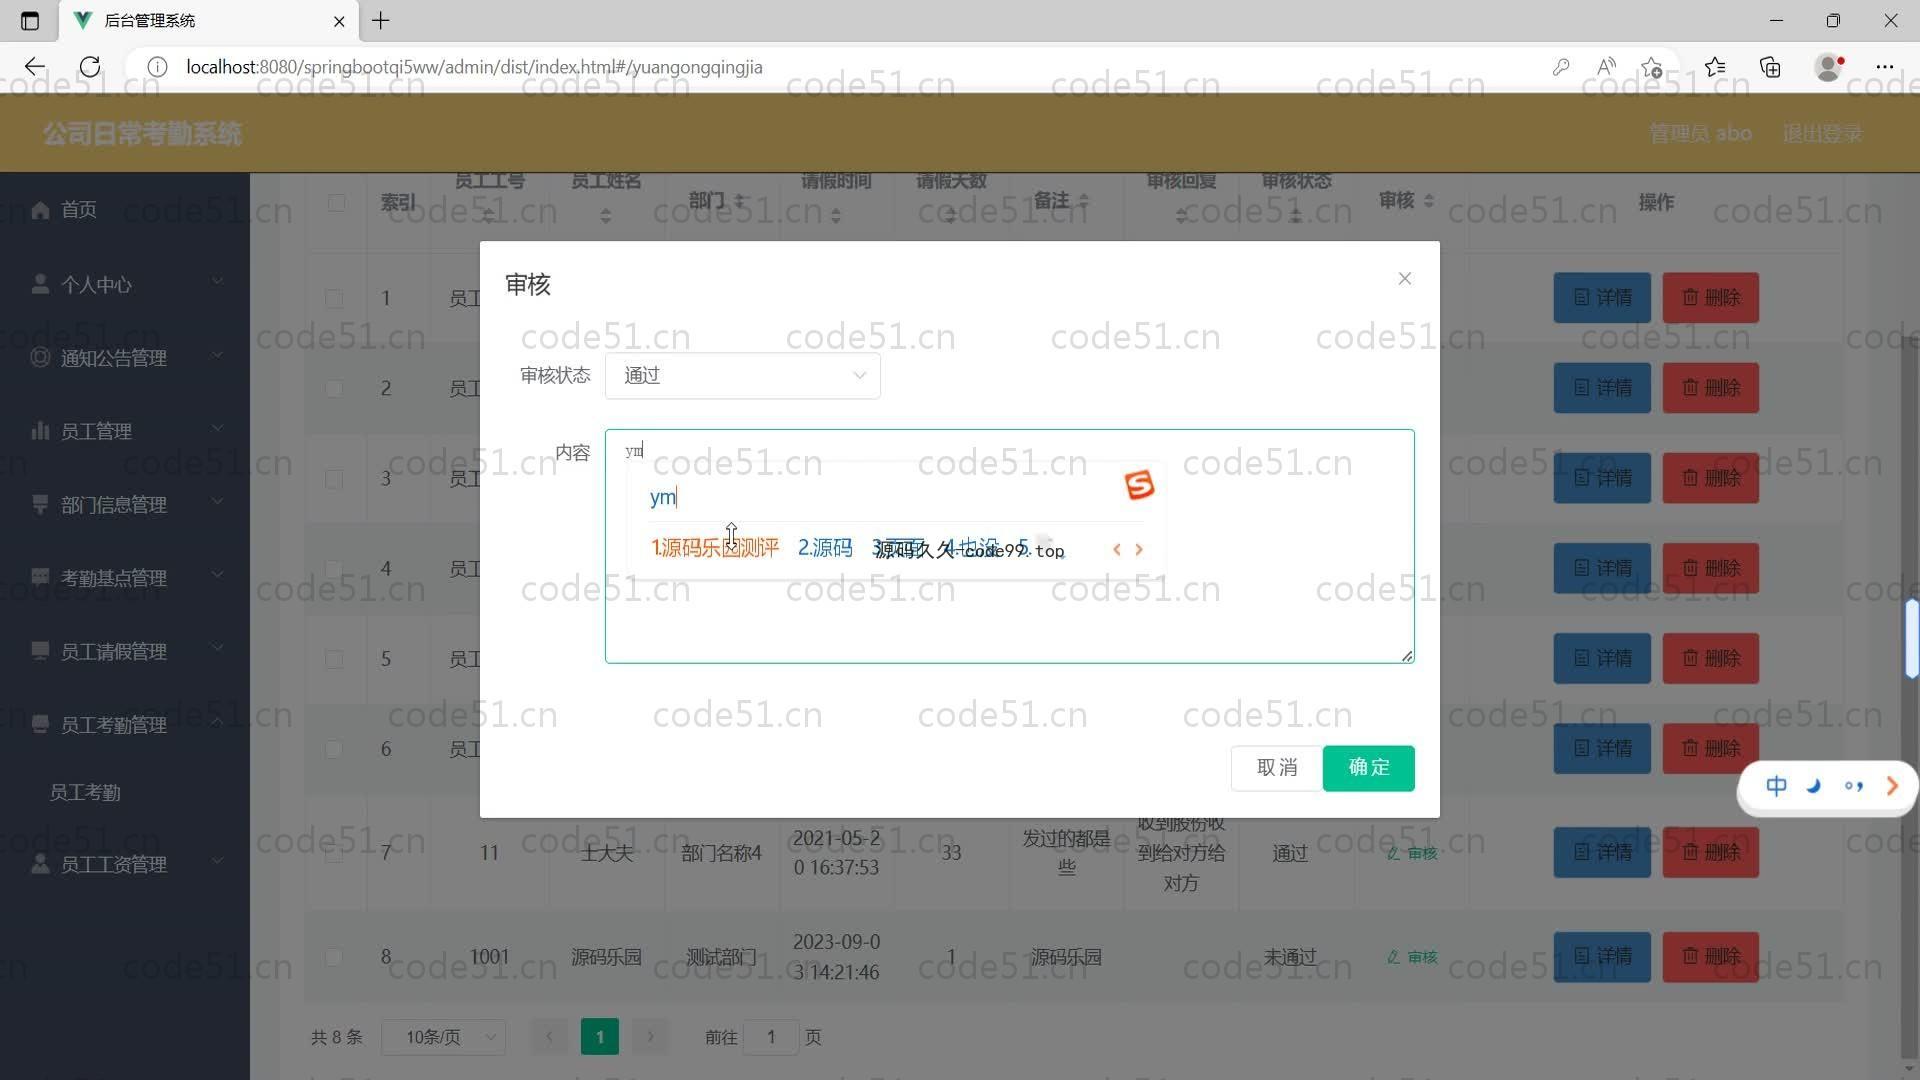Click the 审核 link in row 7
The height and width of the screenshot is (1080, 1920).
(x=1412, y=854)
